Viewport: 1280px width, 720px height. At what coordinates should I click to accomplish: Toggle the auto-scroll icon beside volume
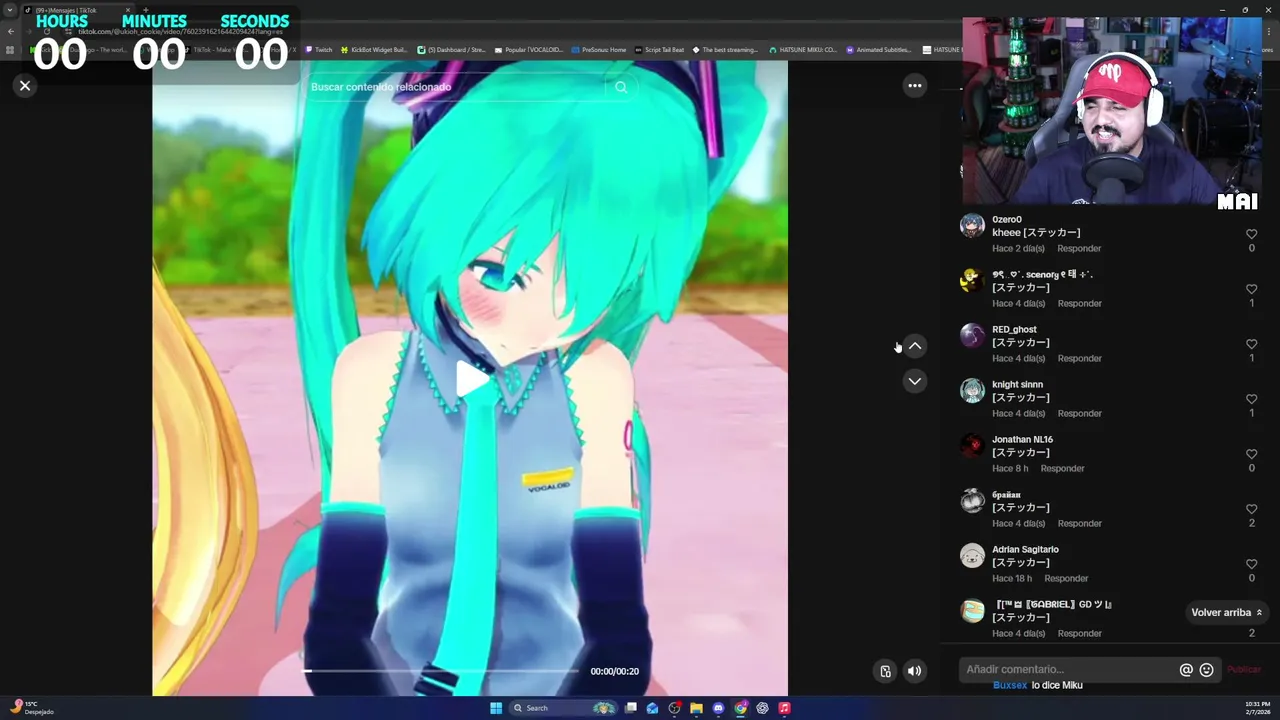885,671
